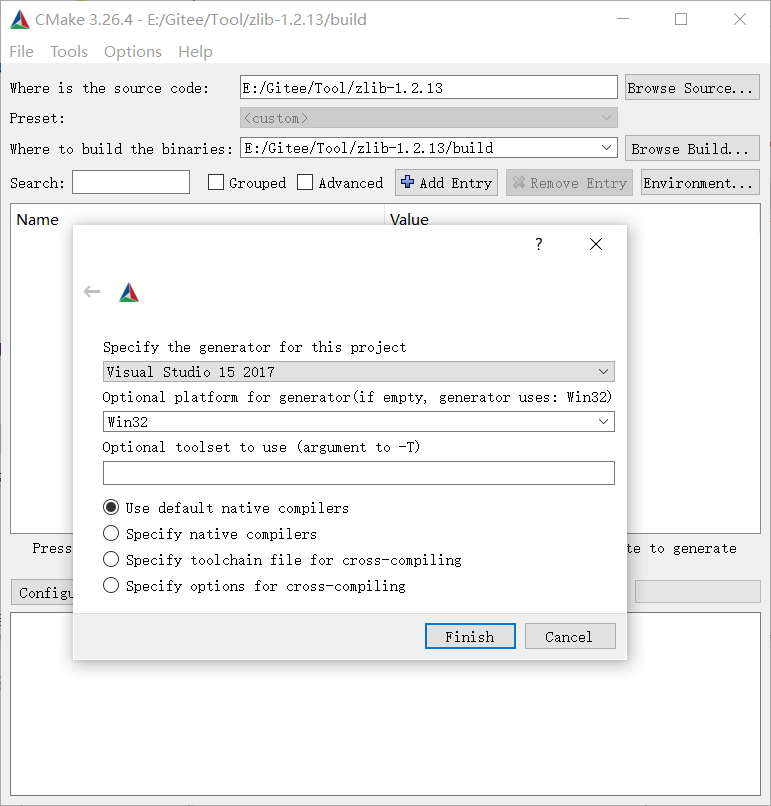Open the Tools menu

(69, 51)
